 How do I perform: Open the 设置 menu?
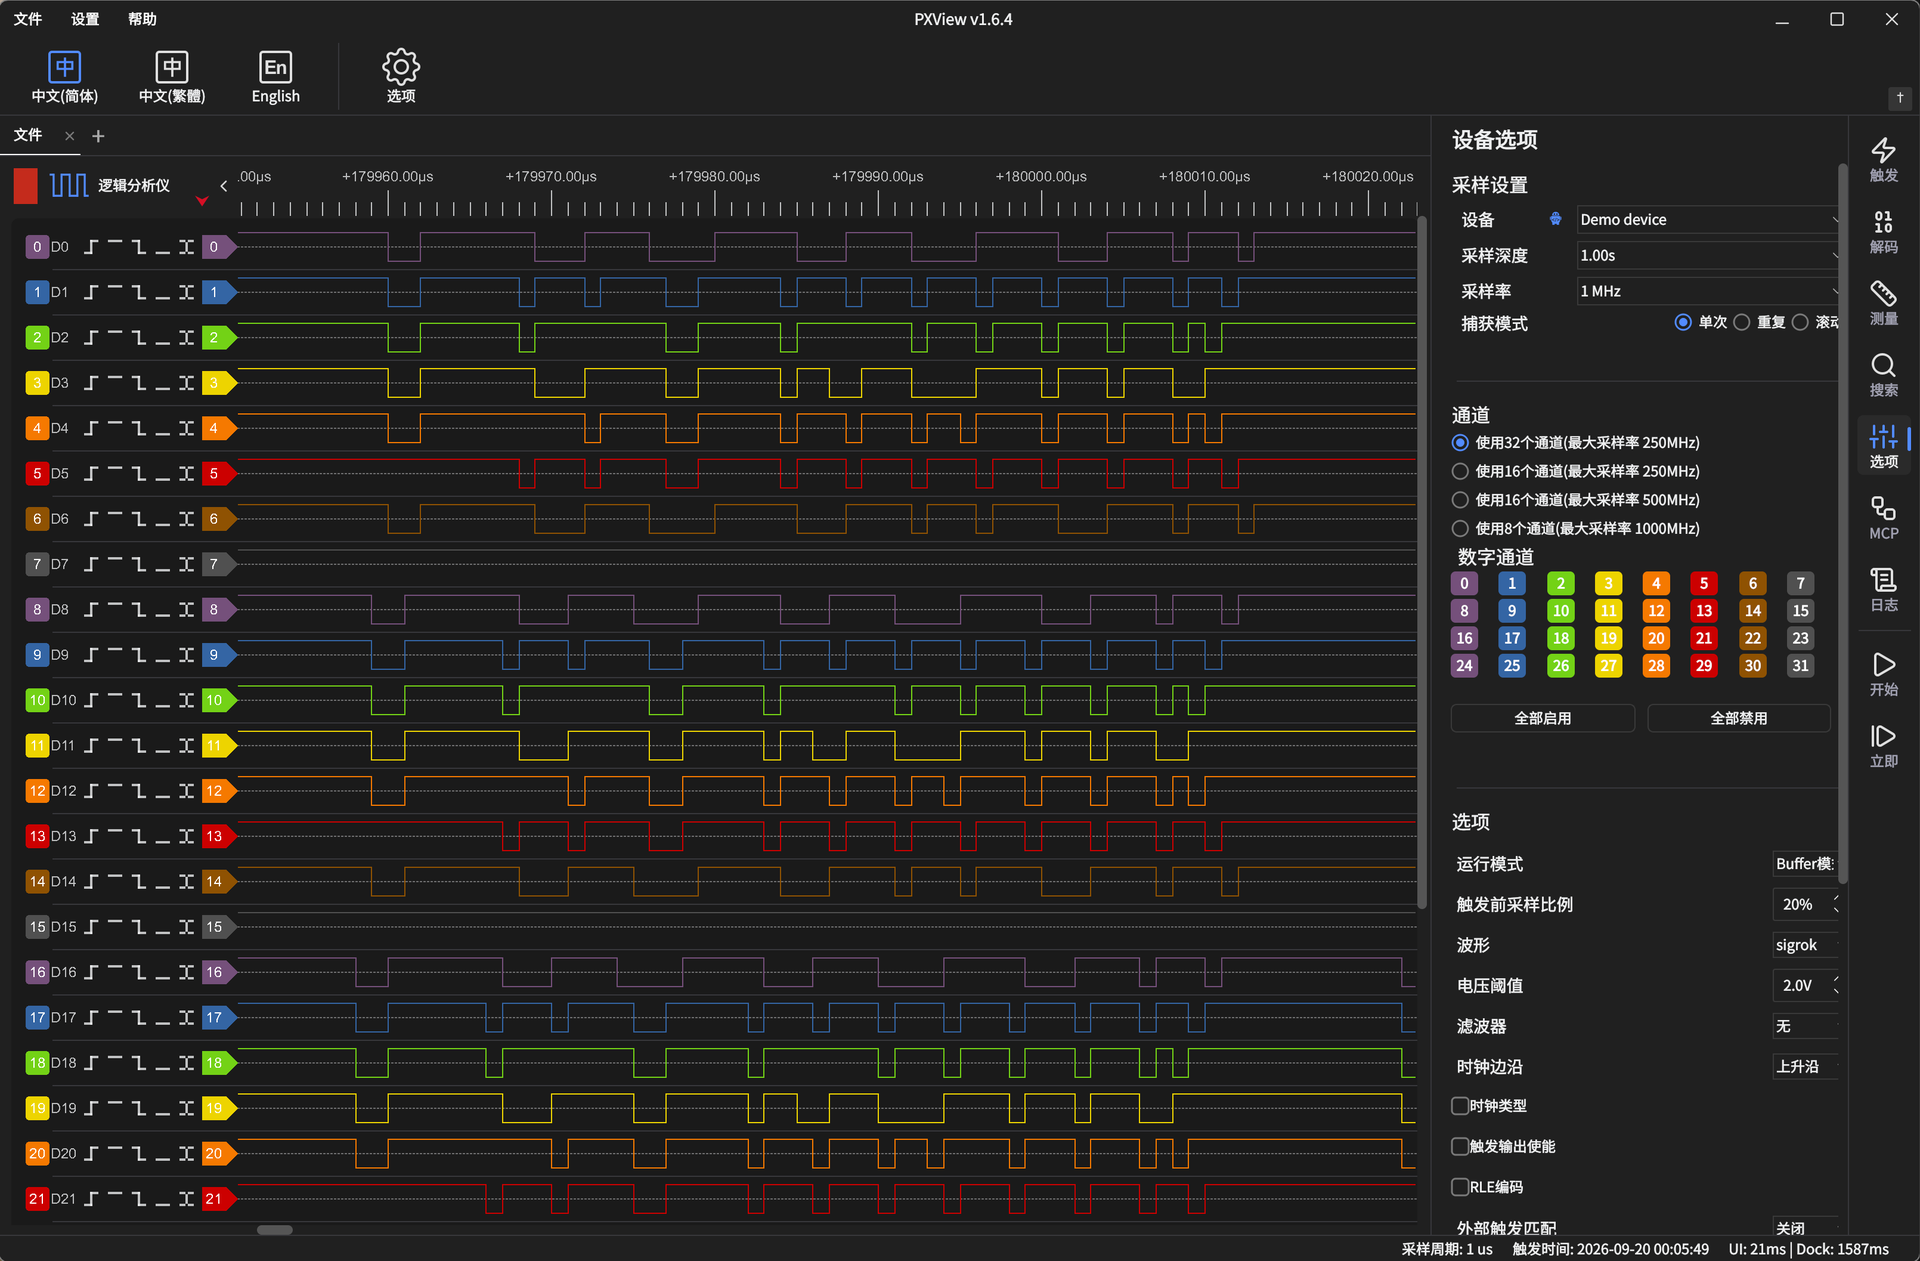pos(85,19)
